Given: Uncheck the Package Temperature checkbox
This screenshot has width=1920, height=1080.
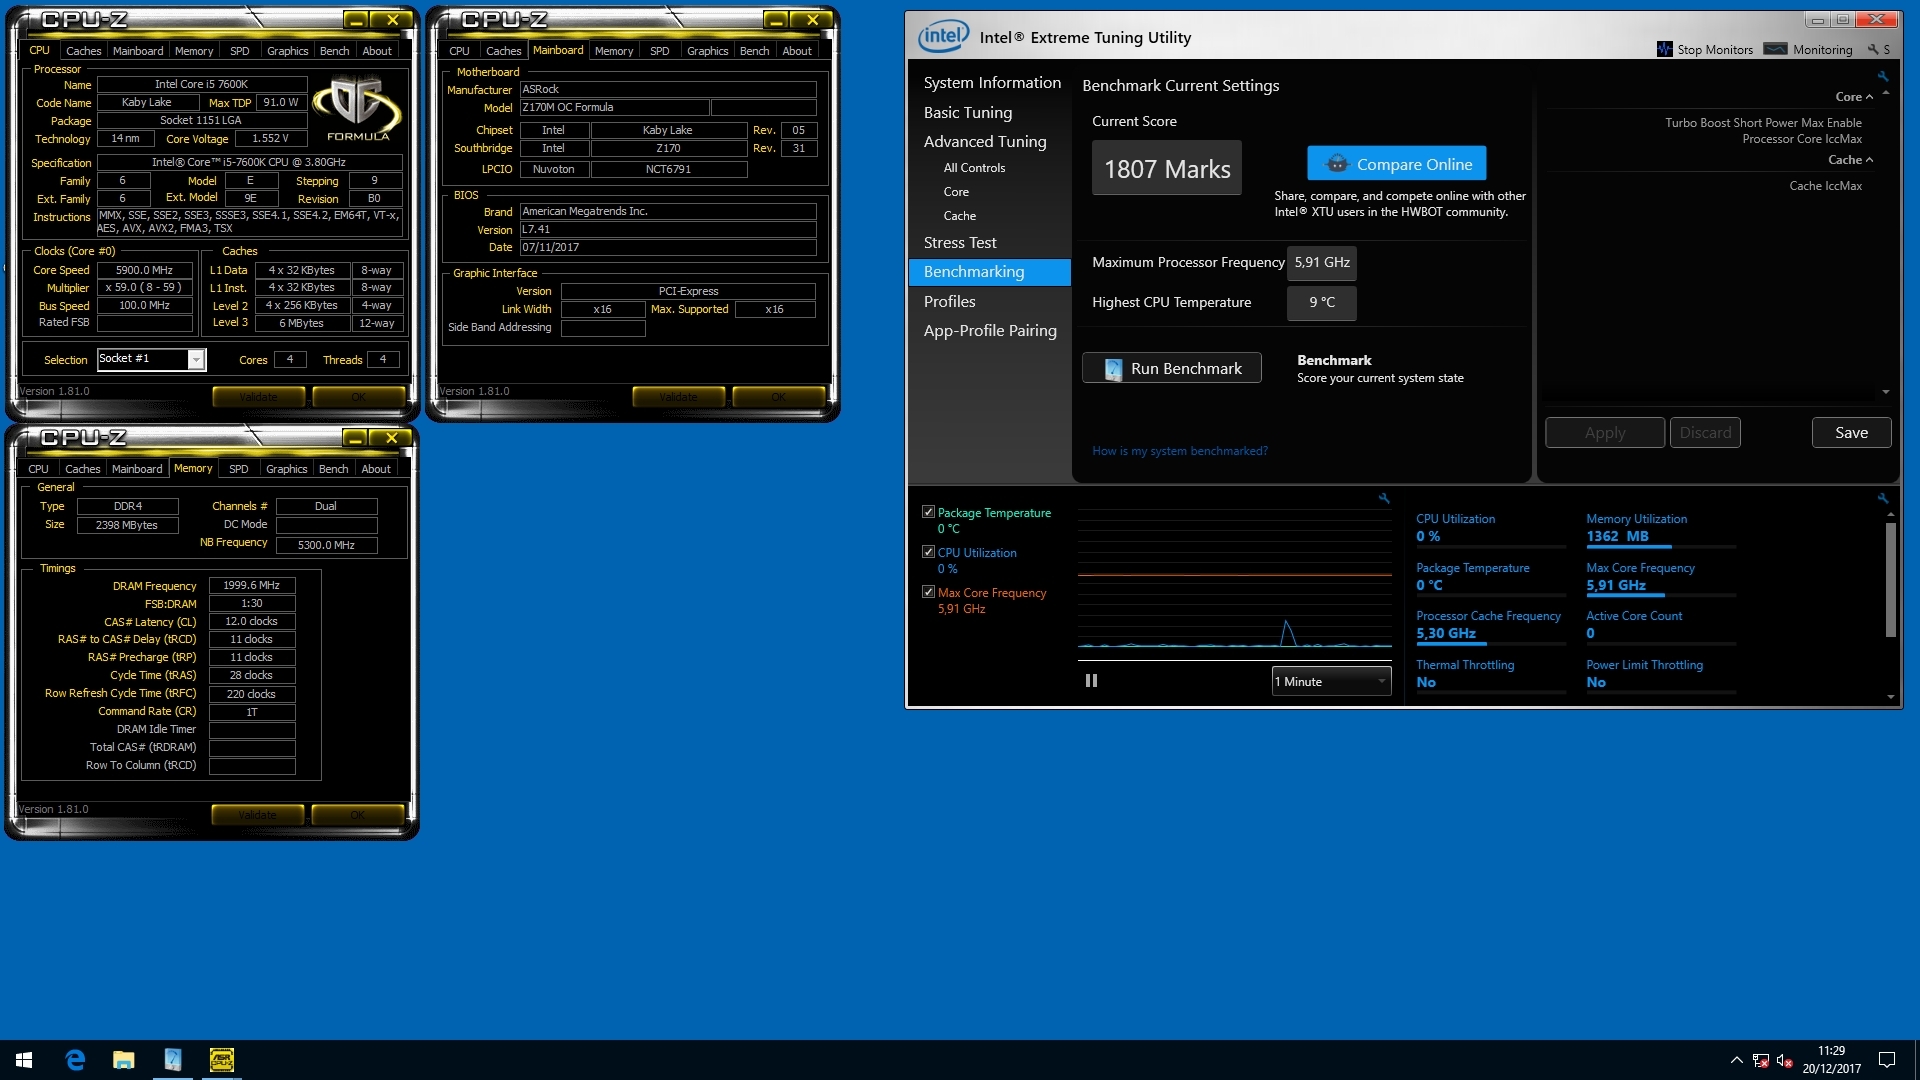Looking at the screenshot, I should (928, 512).
